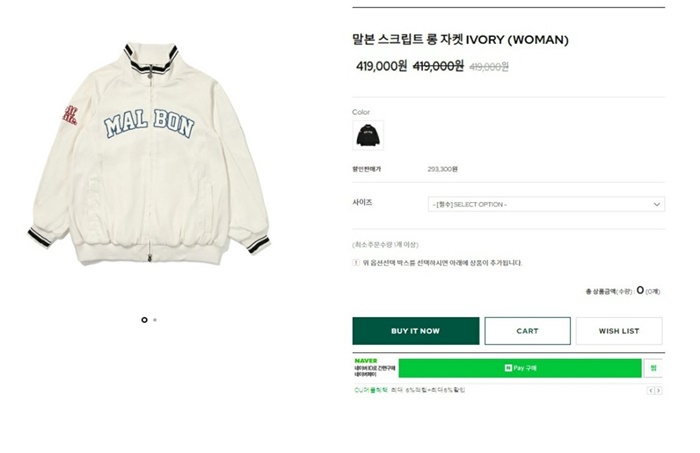Viewport: 700px width, 453px height.
Task: Click the previous arrow in benefits row
Action: [x=651, y=390]
